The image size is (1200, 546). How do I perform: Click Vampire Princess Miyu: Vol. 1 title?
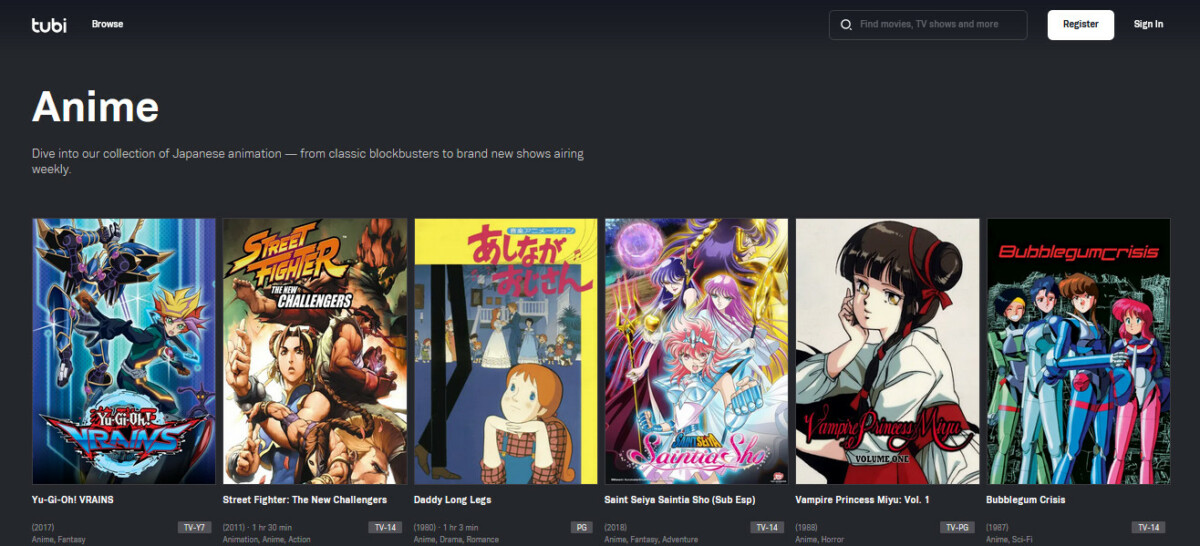861,500
